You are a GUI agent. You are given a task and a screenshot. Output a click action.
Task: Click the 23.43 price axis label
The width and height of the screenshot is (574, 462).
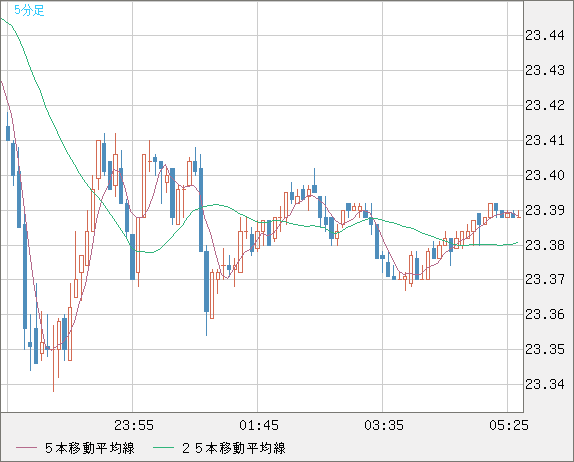click(545, 70)
